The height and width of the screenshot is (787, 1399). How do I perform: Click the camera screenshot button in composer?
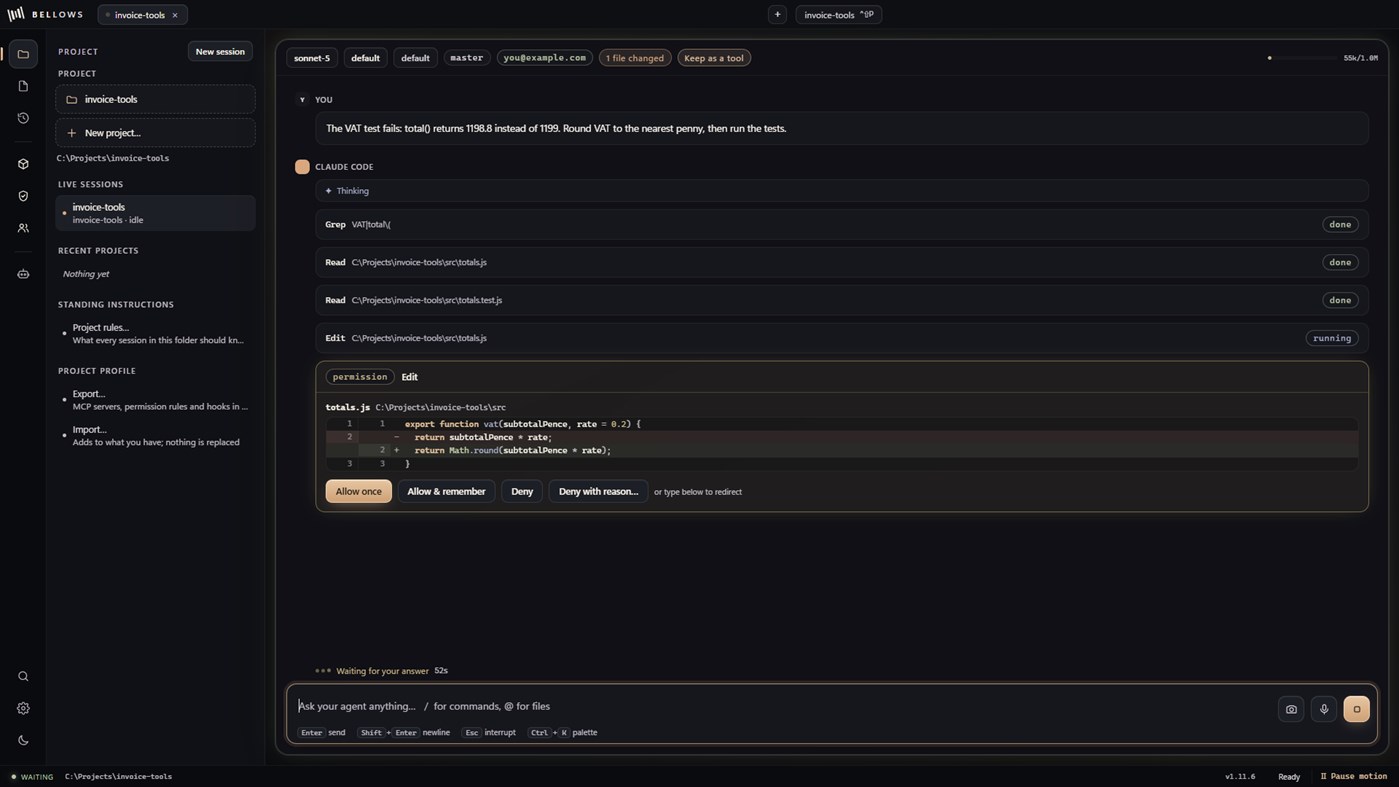tap(1291, 709)
